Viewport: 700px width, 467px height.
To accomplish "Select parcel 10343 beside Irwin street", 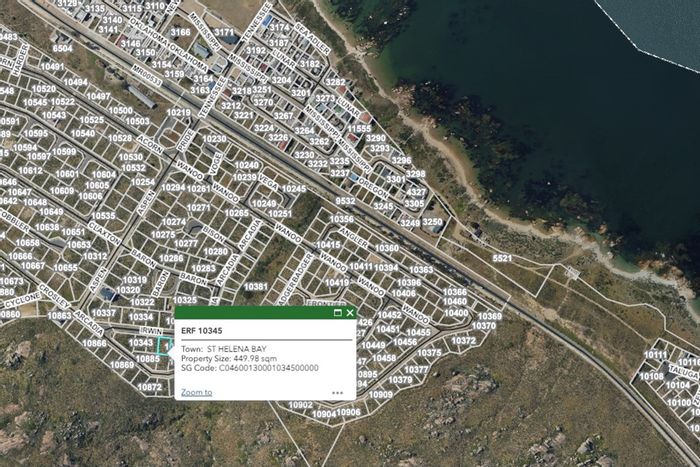I will (141, 343).
